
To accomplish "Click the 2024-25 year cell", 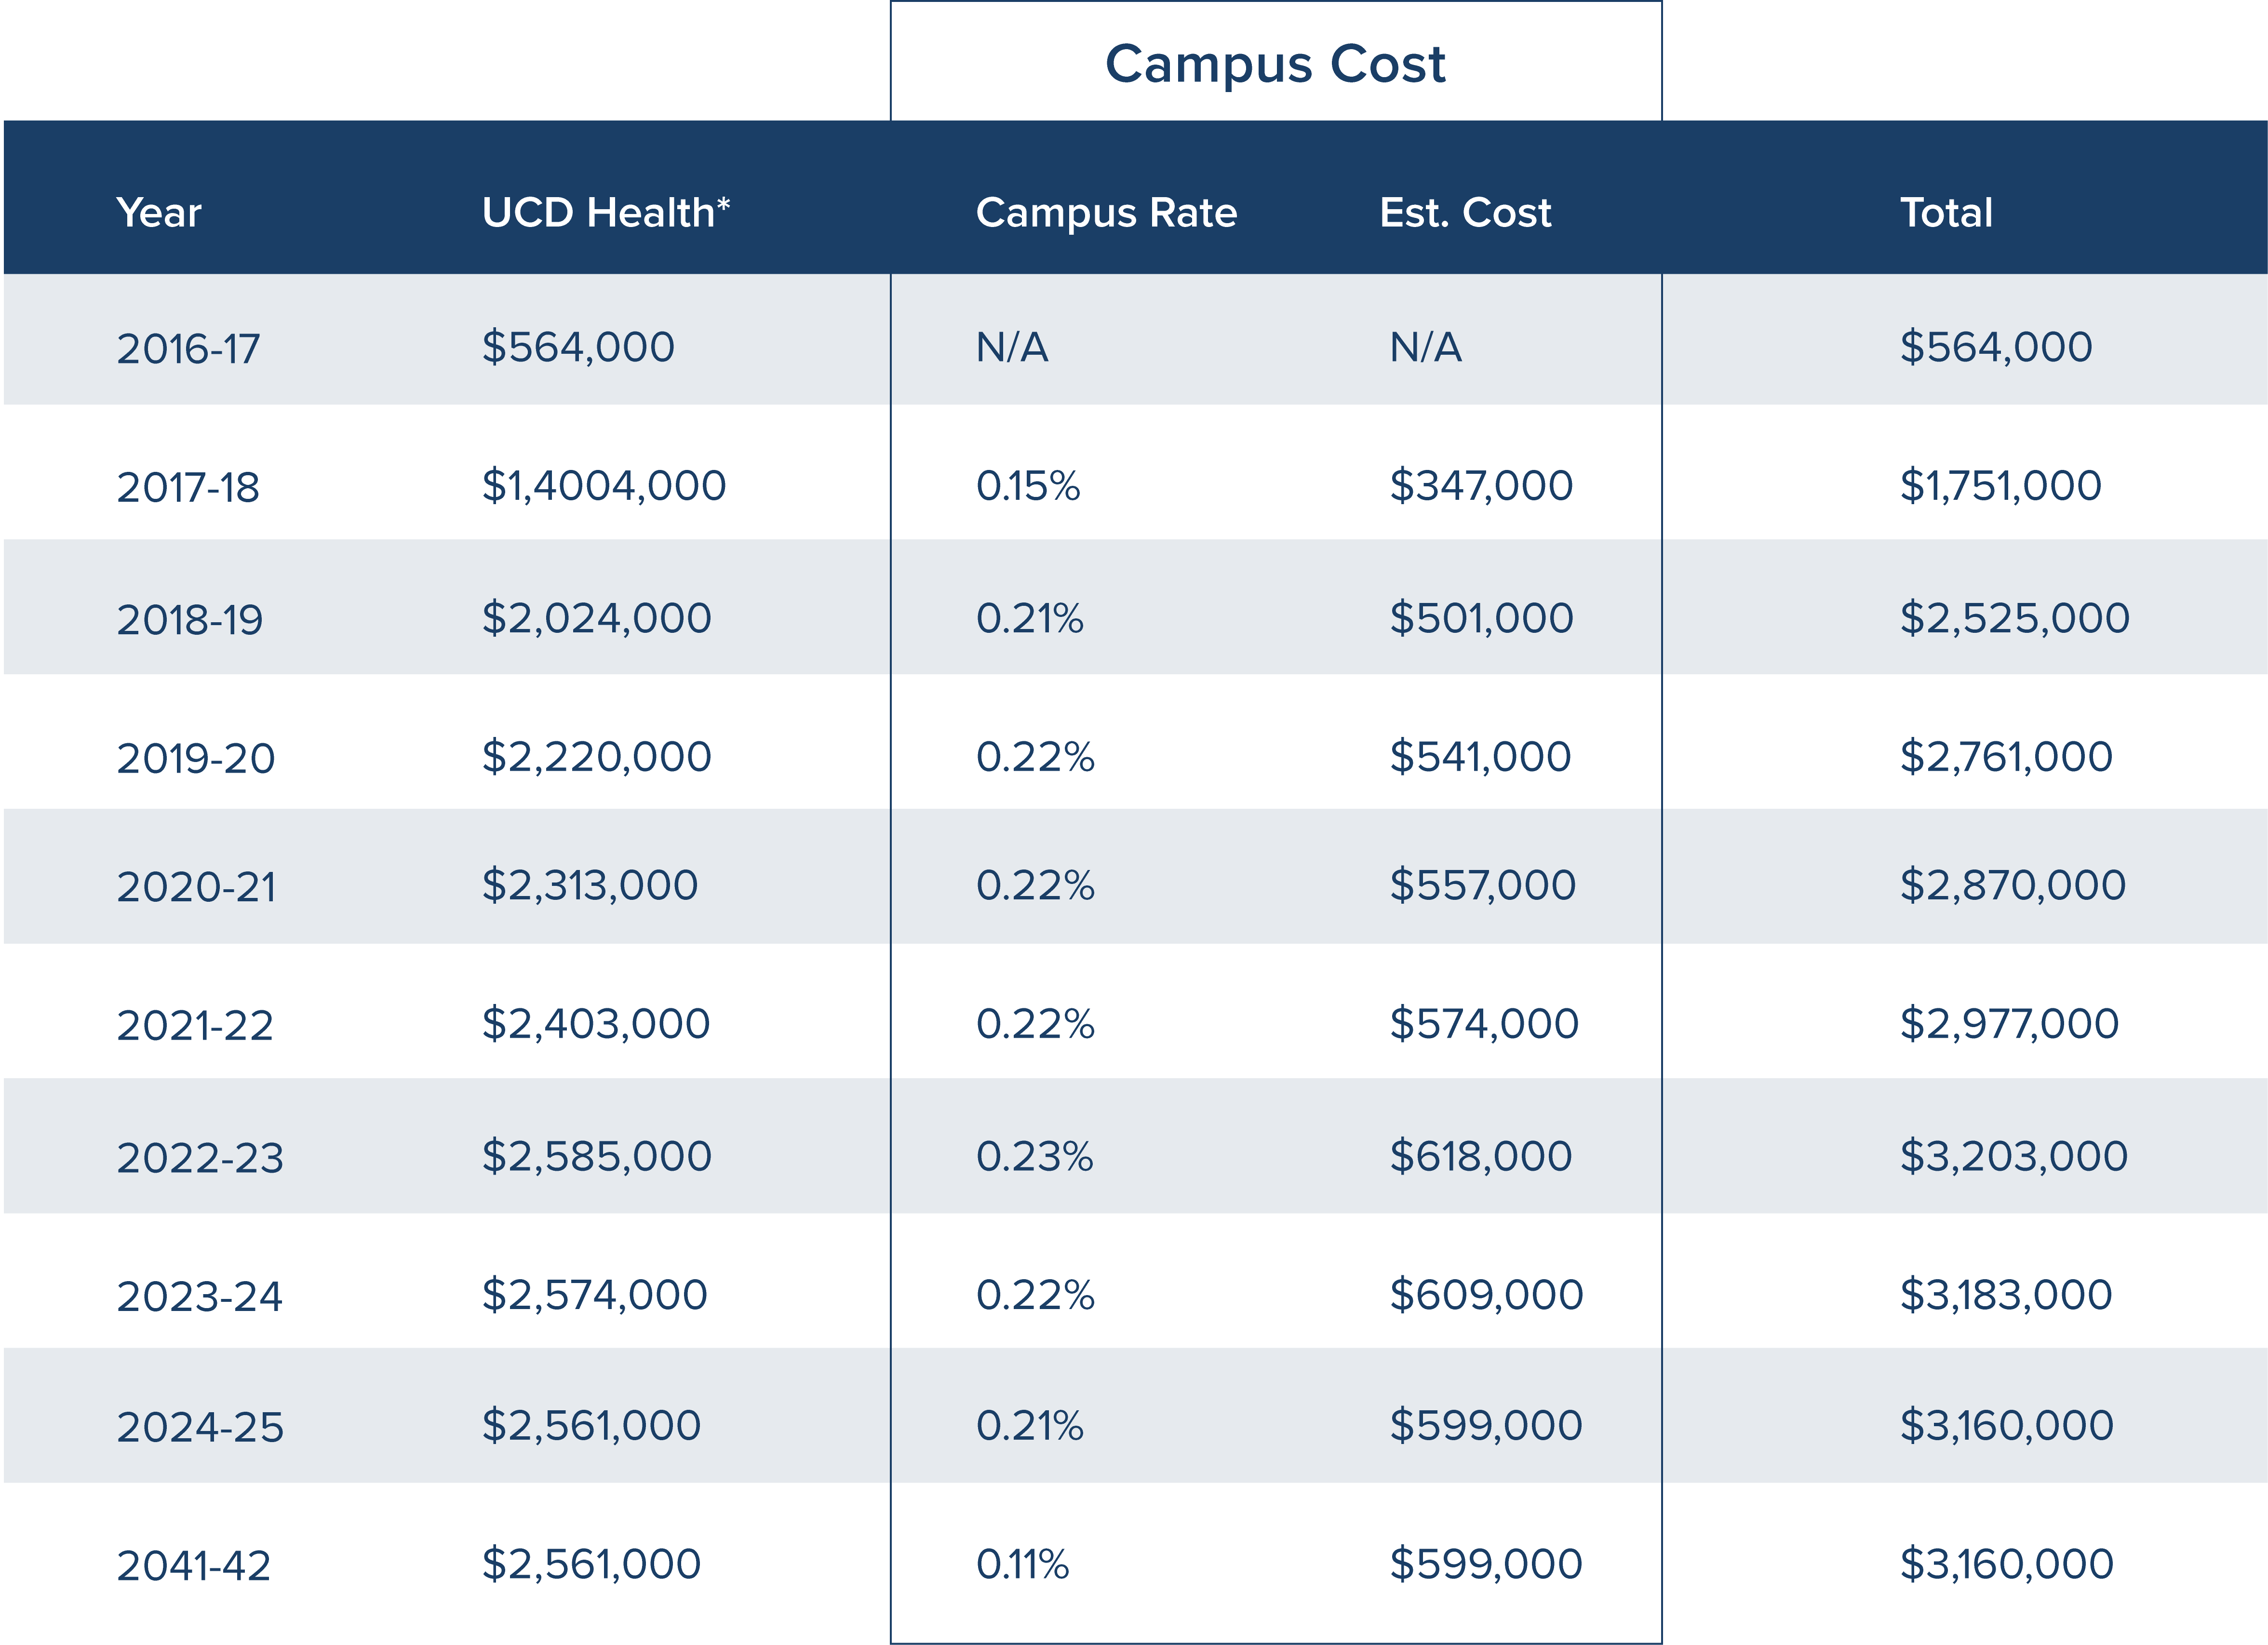I will pos(200,1427).
